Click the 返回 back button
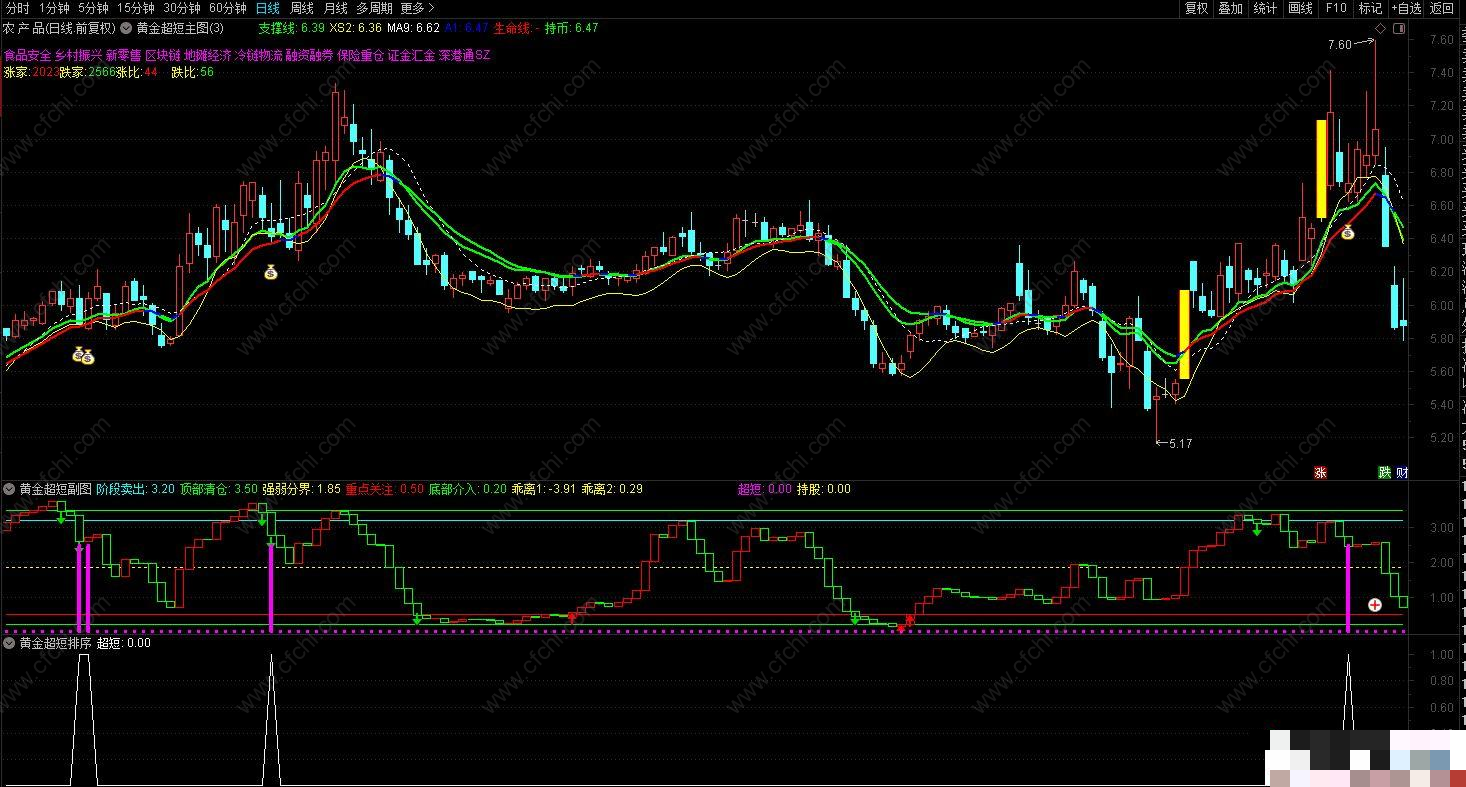Viewport: 1466px width, 787px height. [x=1442, y=8]
